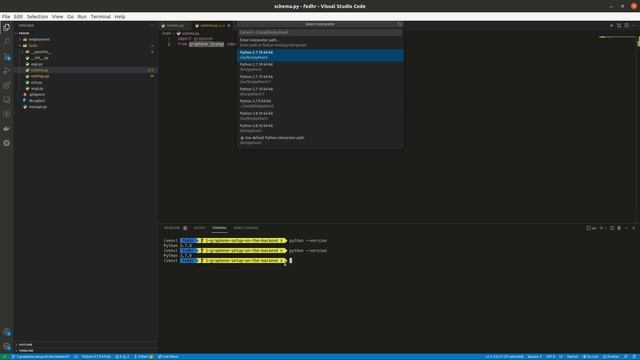Open Explorer panel More Actions ellipsis
Image resolution: width=640 pixels, height=360 pixels.
point(152,25)
